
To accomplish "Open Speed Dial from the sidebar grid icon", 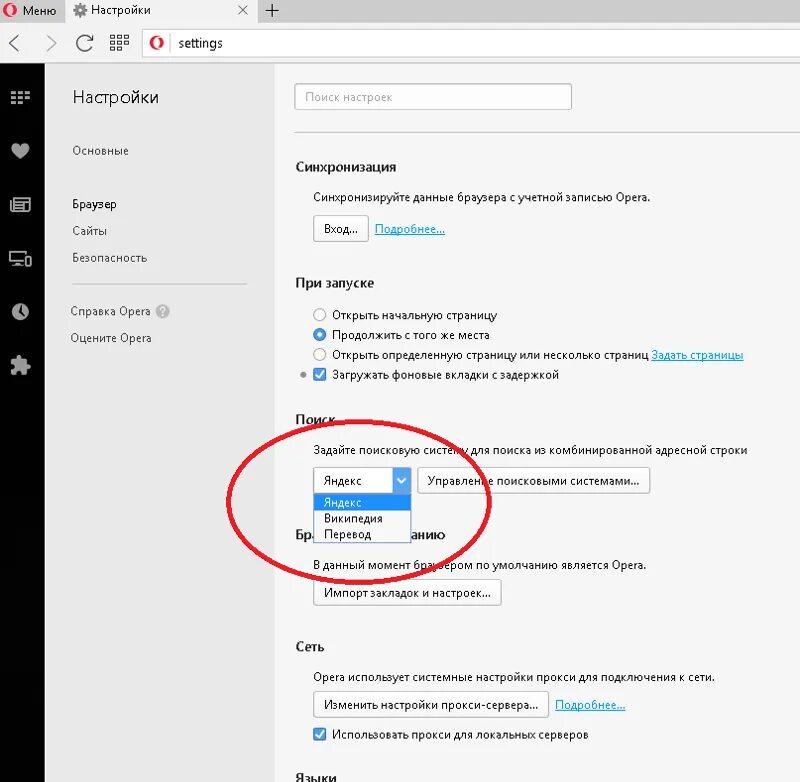I will point(20,97).
